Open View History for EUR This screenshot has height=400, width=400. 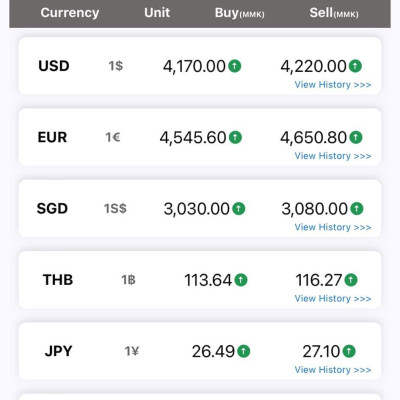(333, 156)
